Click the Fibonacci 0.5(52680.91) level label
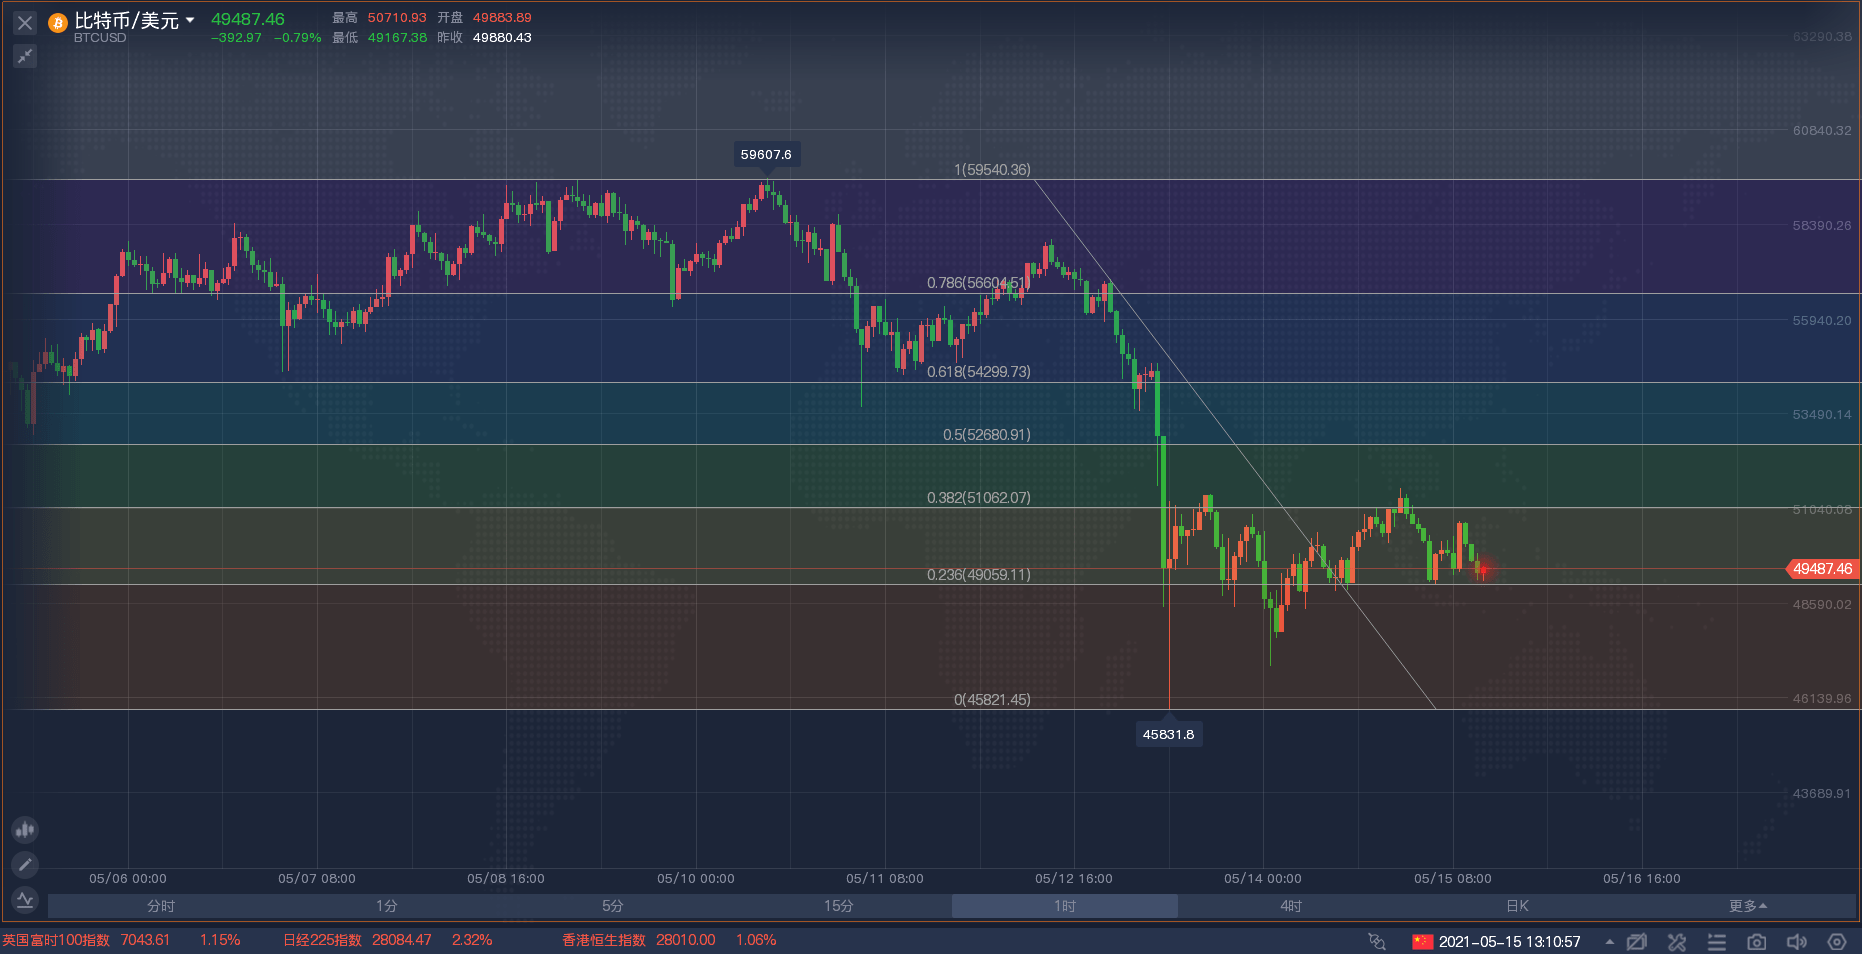Image resolution: width=1862 pixels, height=954 pixels. [987, 435]
